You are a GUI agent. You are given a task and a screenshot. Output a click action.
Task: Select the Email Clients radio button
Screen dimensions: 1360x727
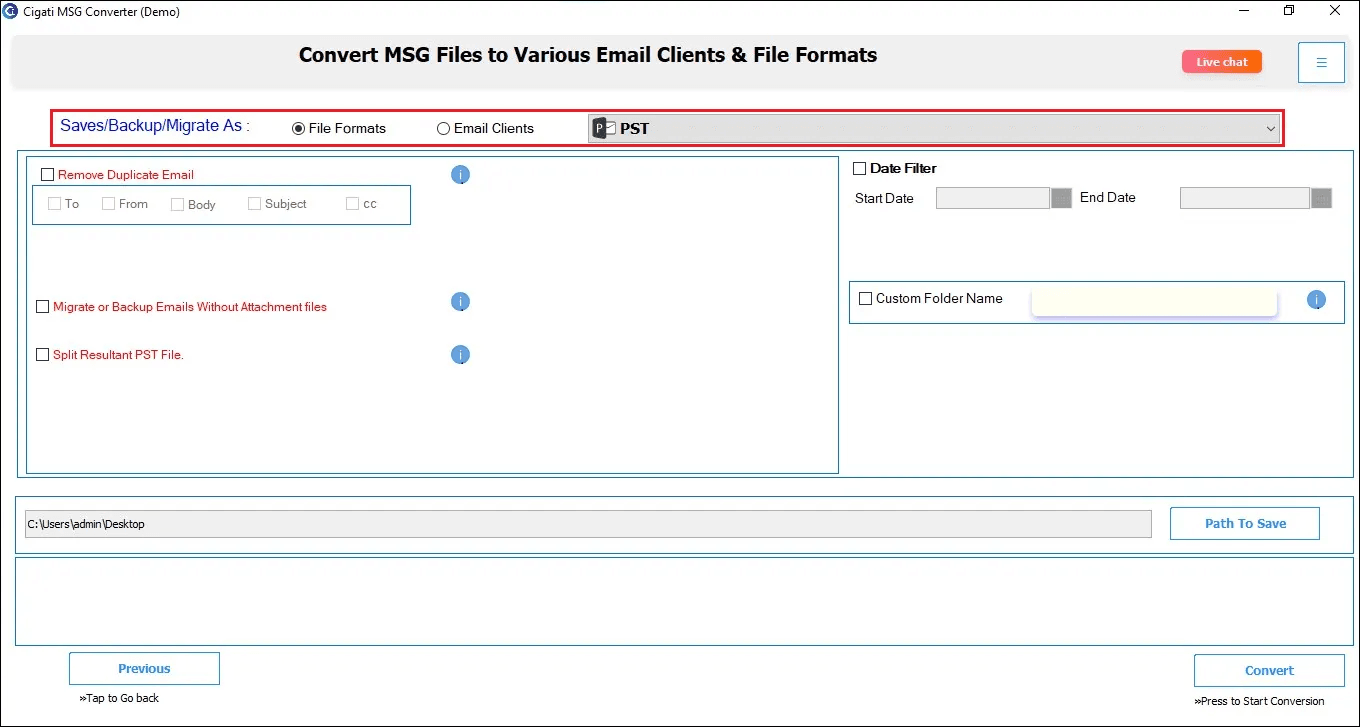click(x=443, y=128)
